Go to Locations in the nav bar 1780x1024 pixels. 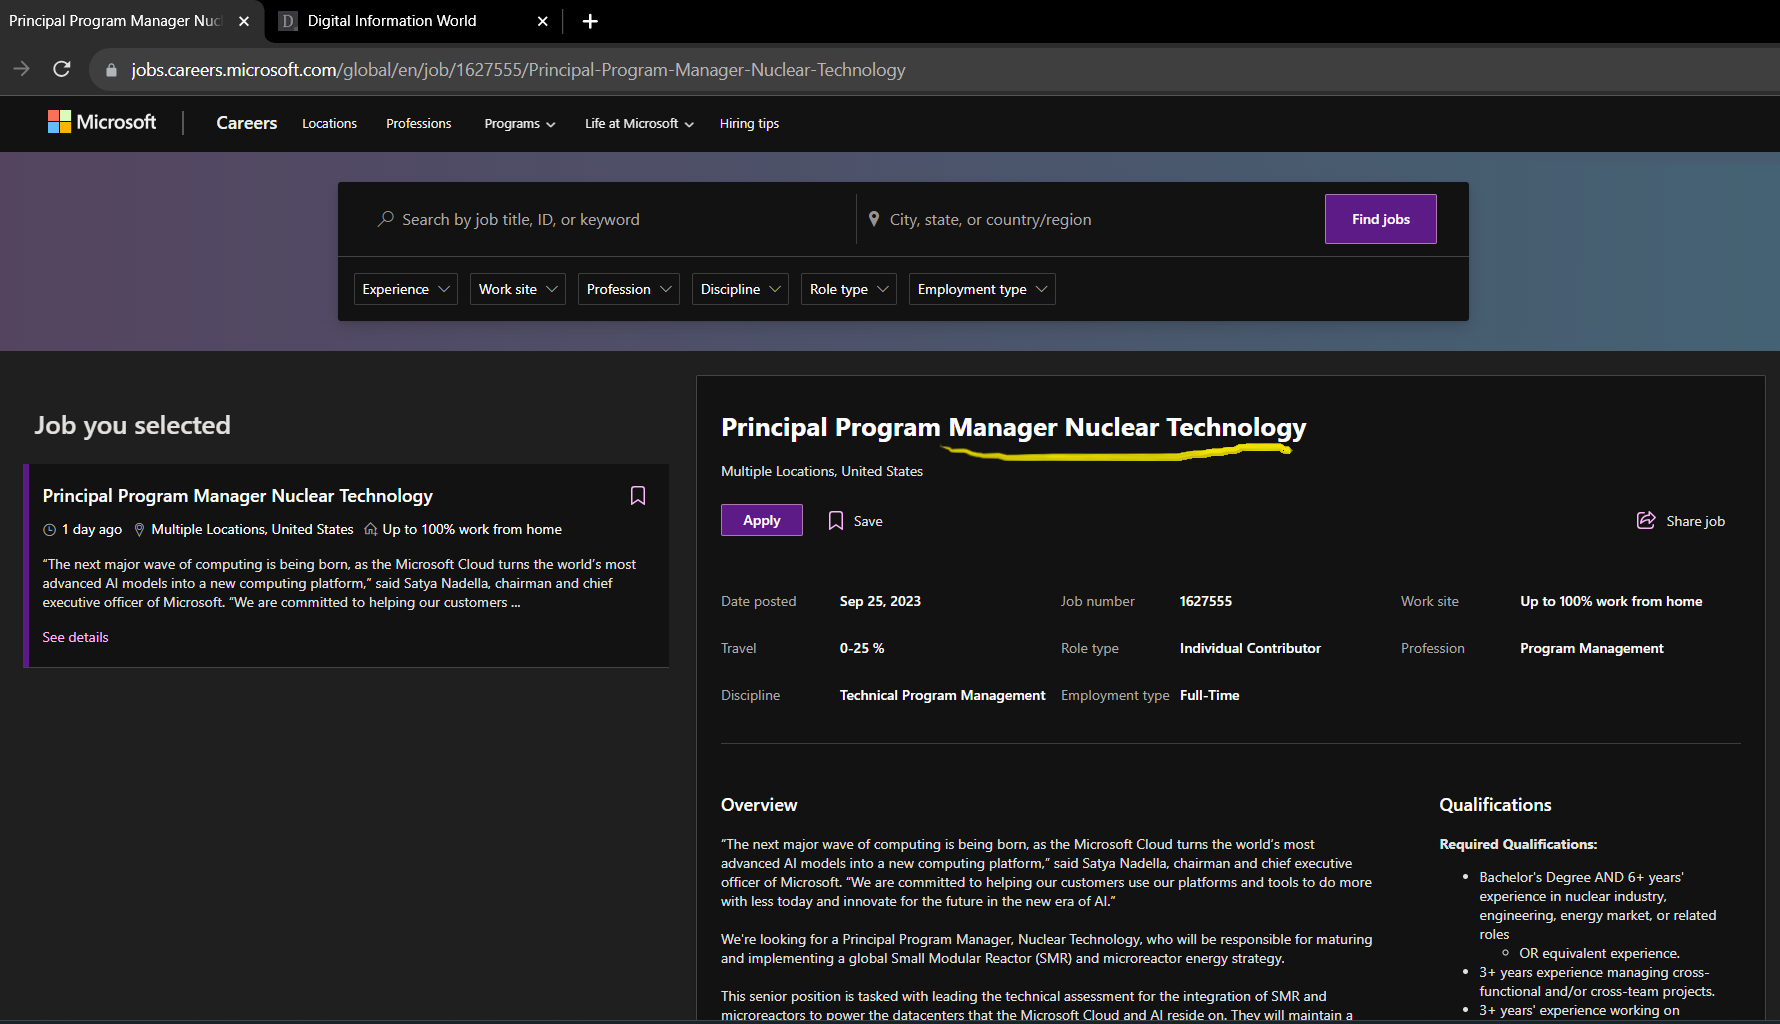pos(329,123)
